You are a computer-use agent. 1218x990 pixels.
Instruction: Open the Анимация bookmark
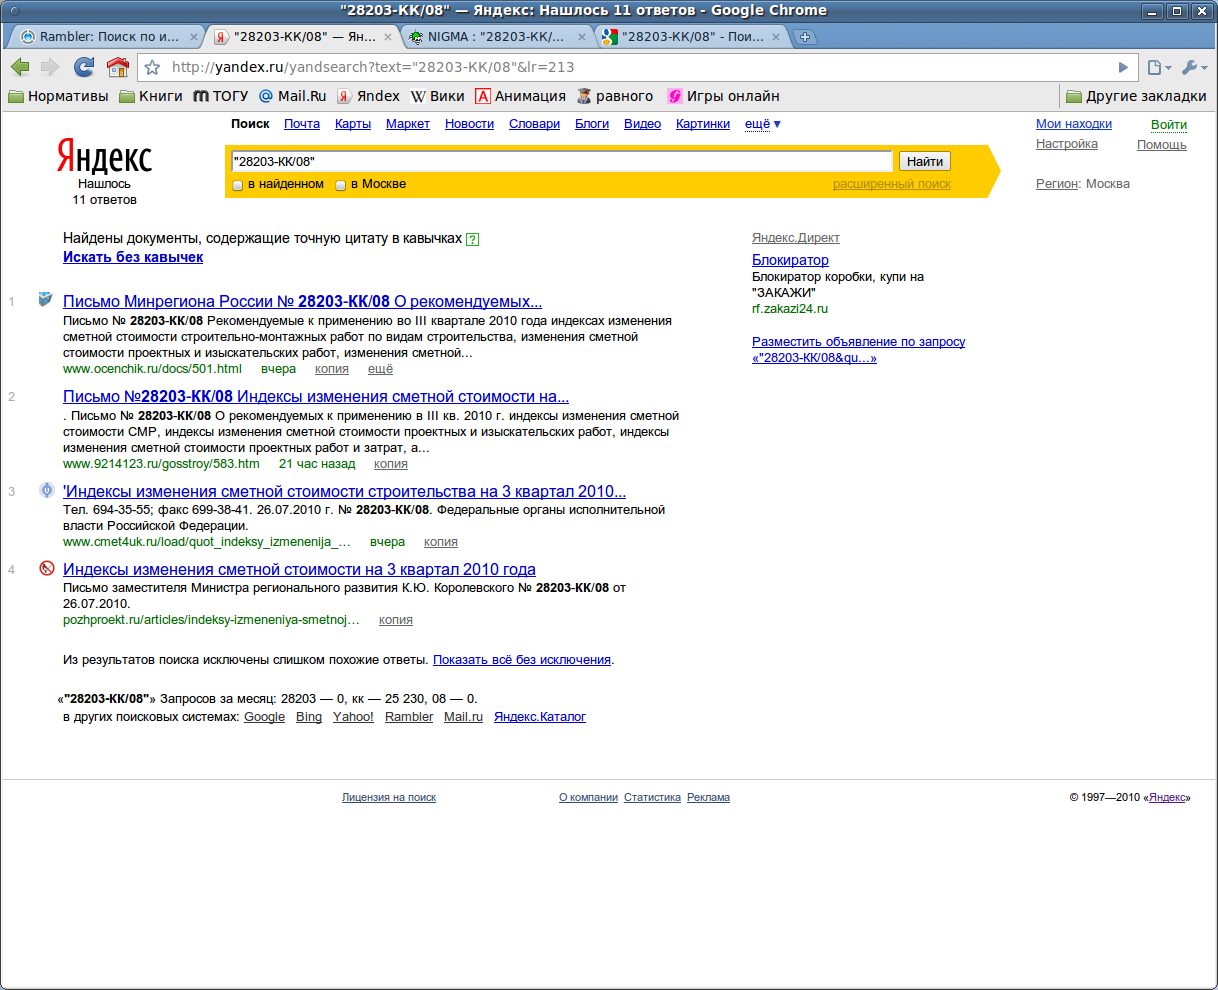520,96
